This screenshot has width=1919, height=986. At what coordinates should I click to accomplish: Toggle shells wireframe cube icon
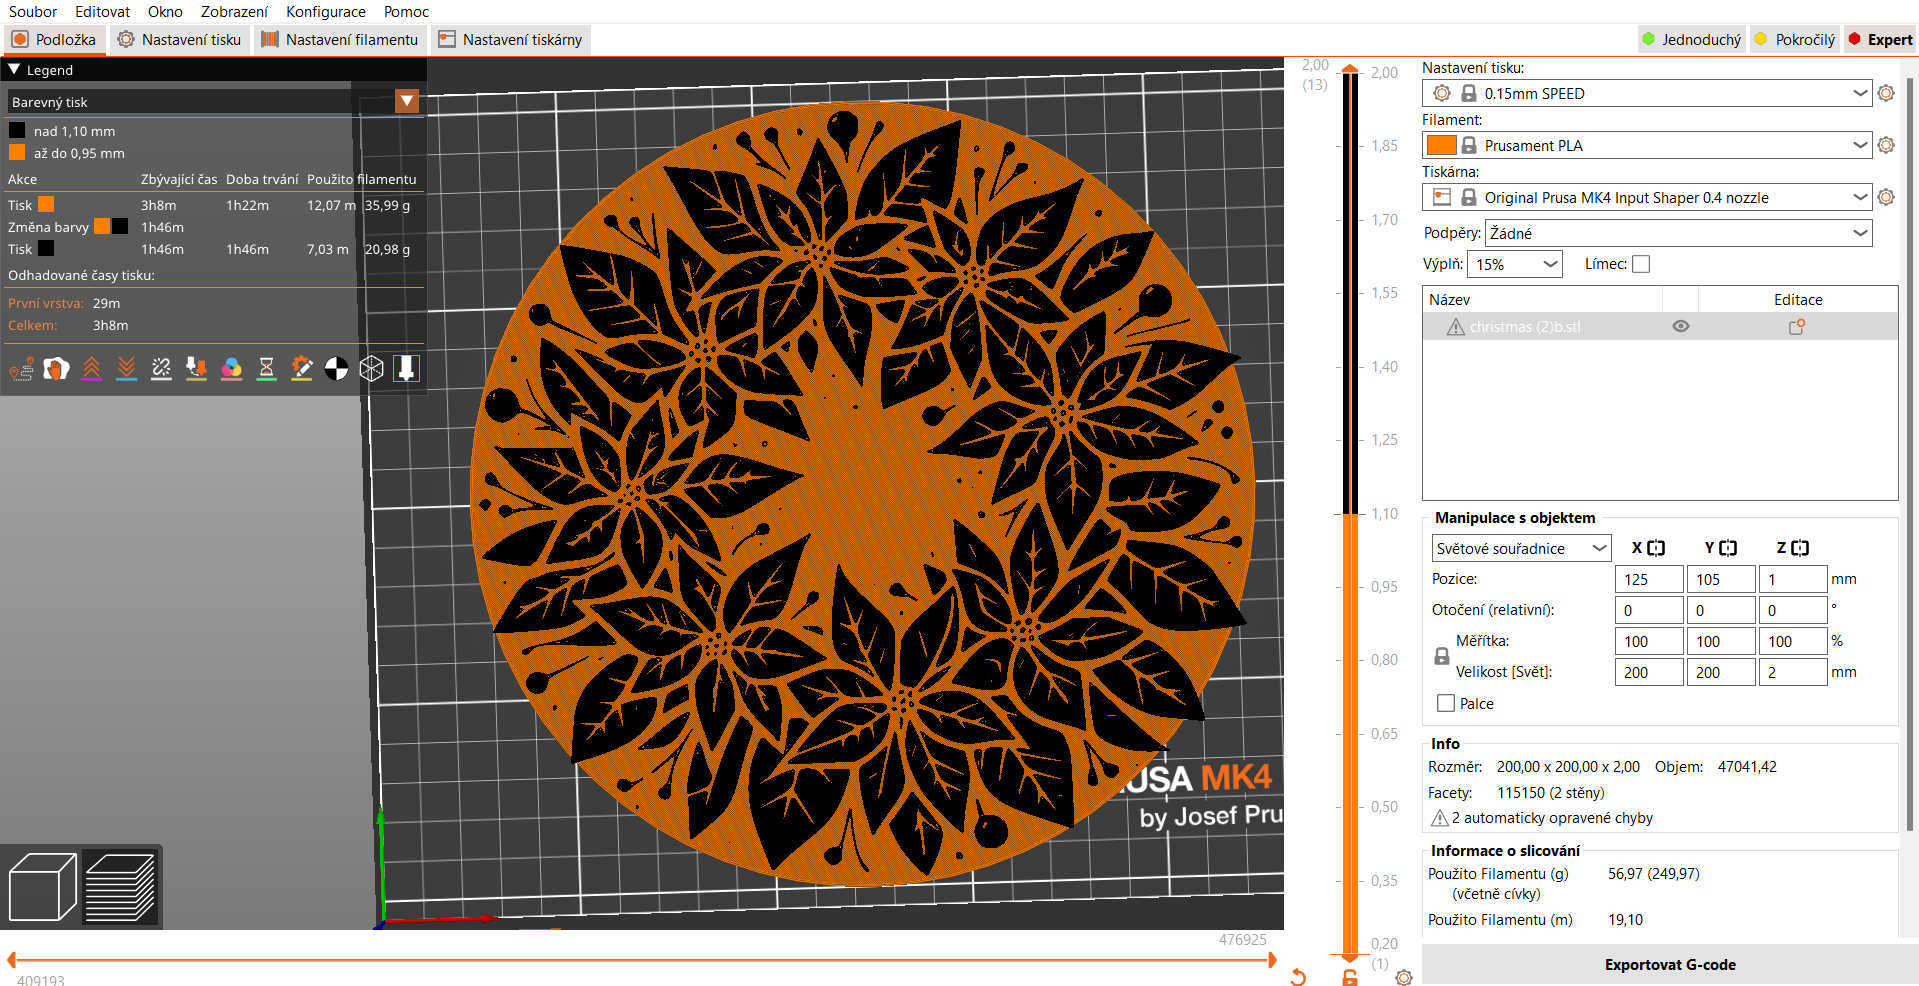(372, 369)
